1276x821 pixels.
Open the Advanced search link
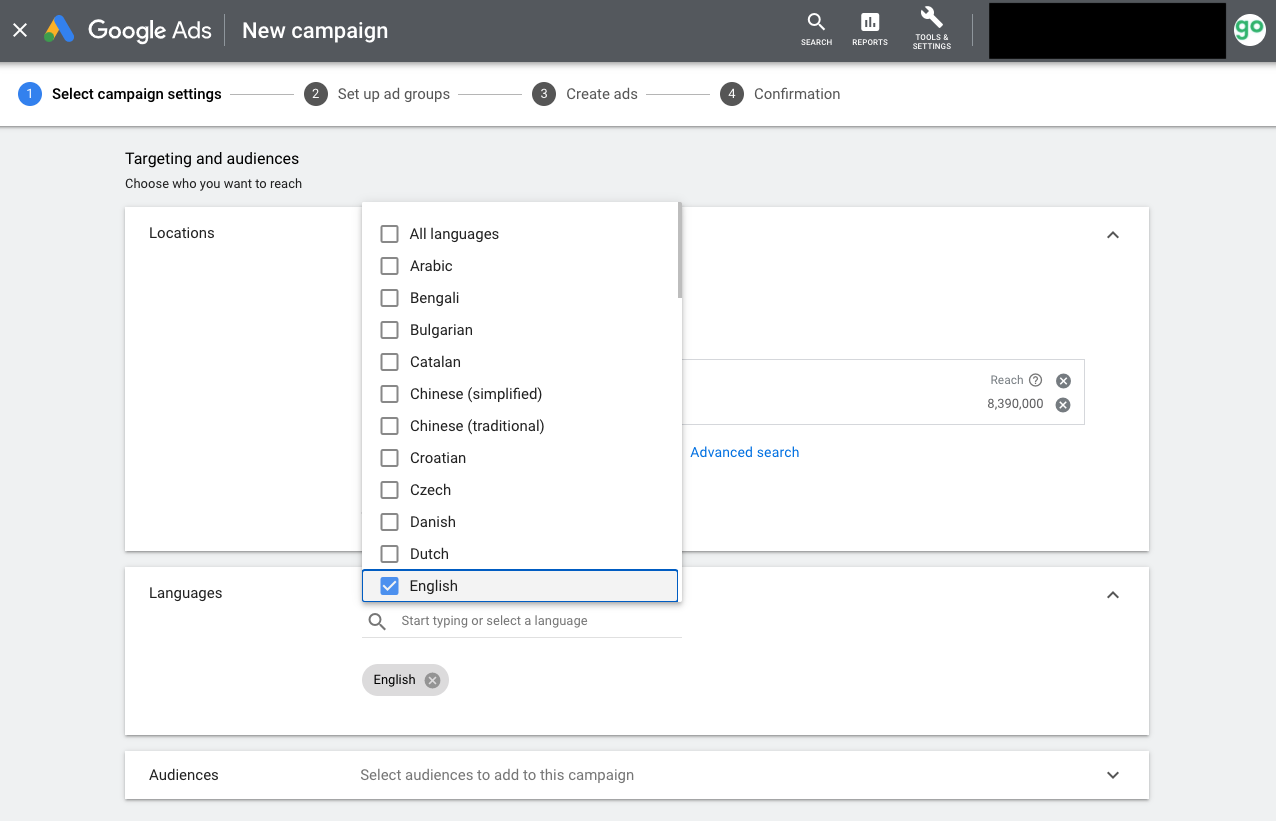(x=745, y=452)
